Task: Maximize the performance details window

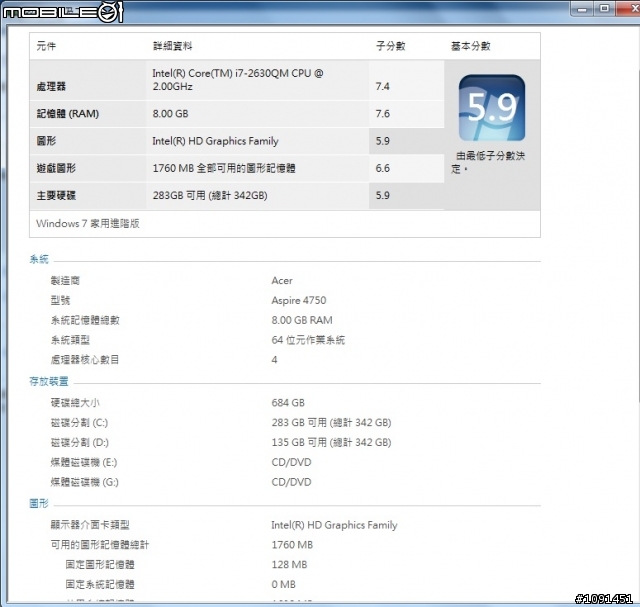Action: (x=604, y=9)
